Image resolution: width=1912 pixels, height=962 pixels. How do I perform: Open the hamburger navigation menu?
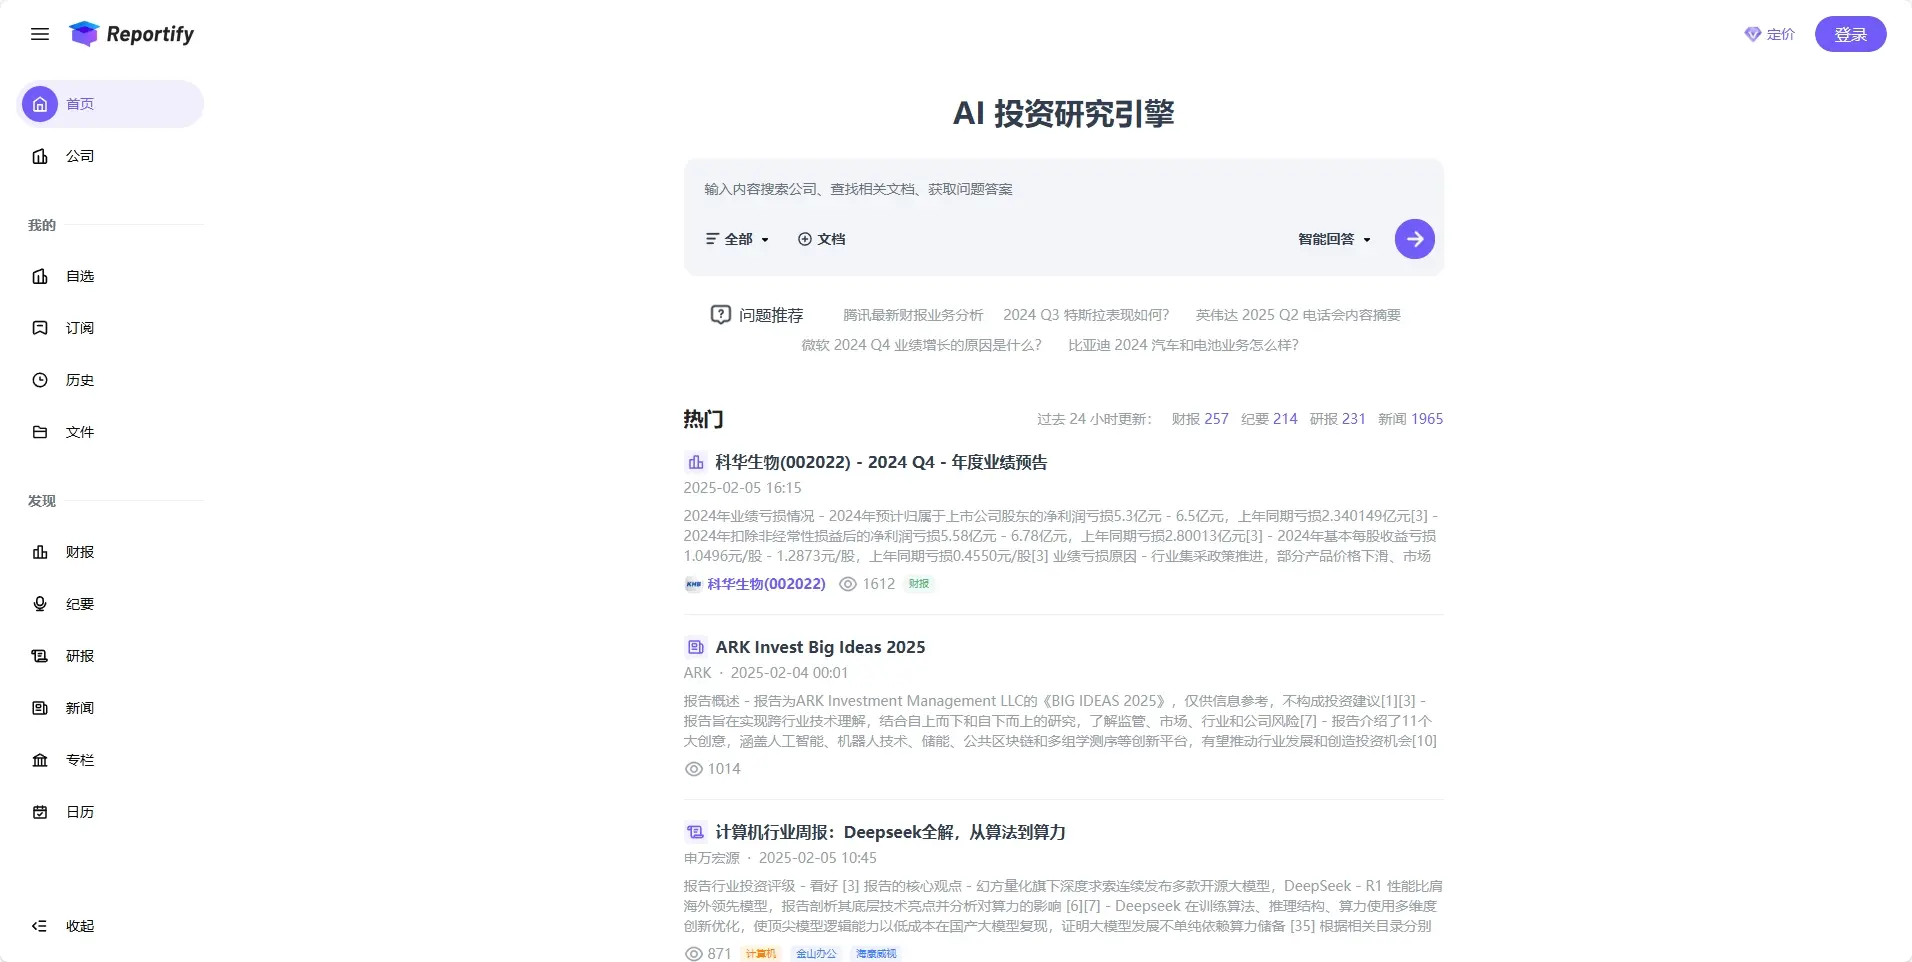coord(40,33)
